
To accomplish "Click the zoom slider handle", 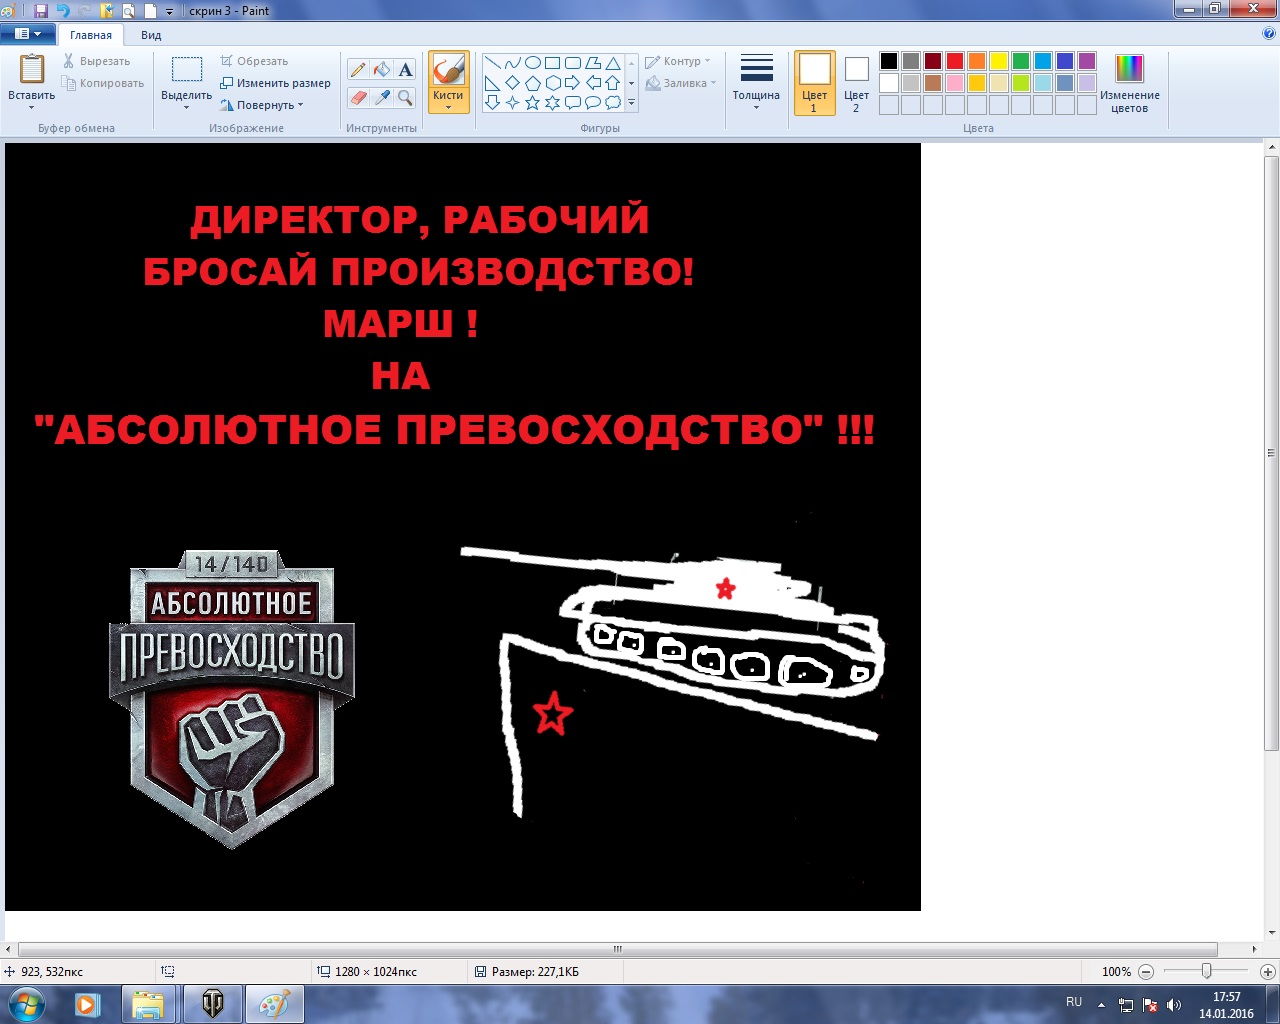I will point(1207,971).
